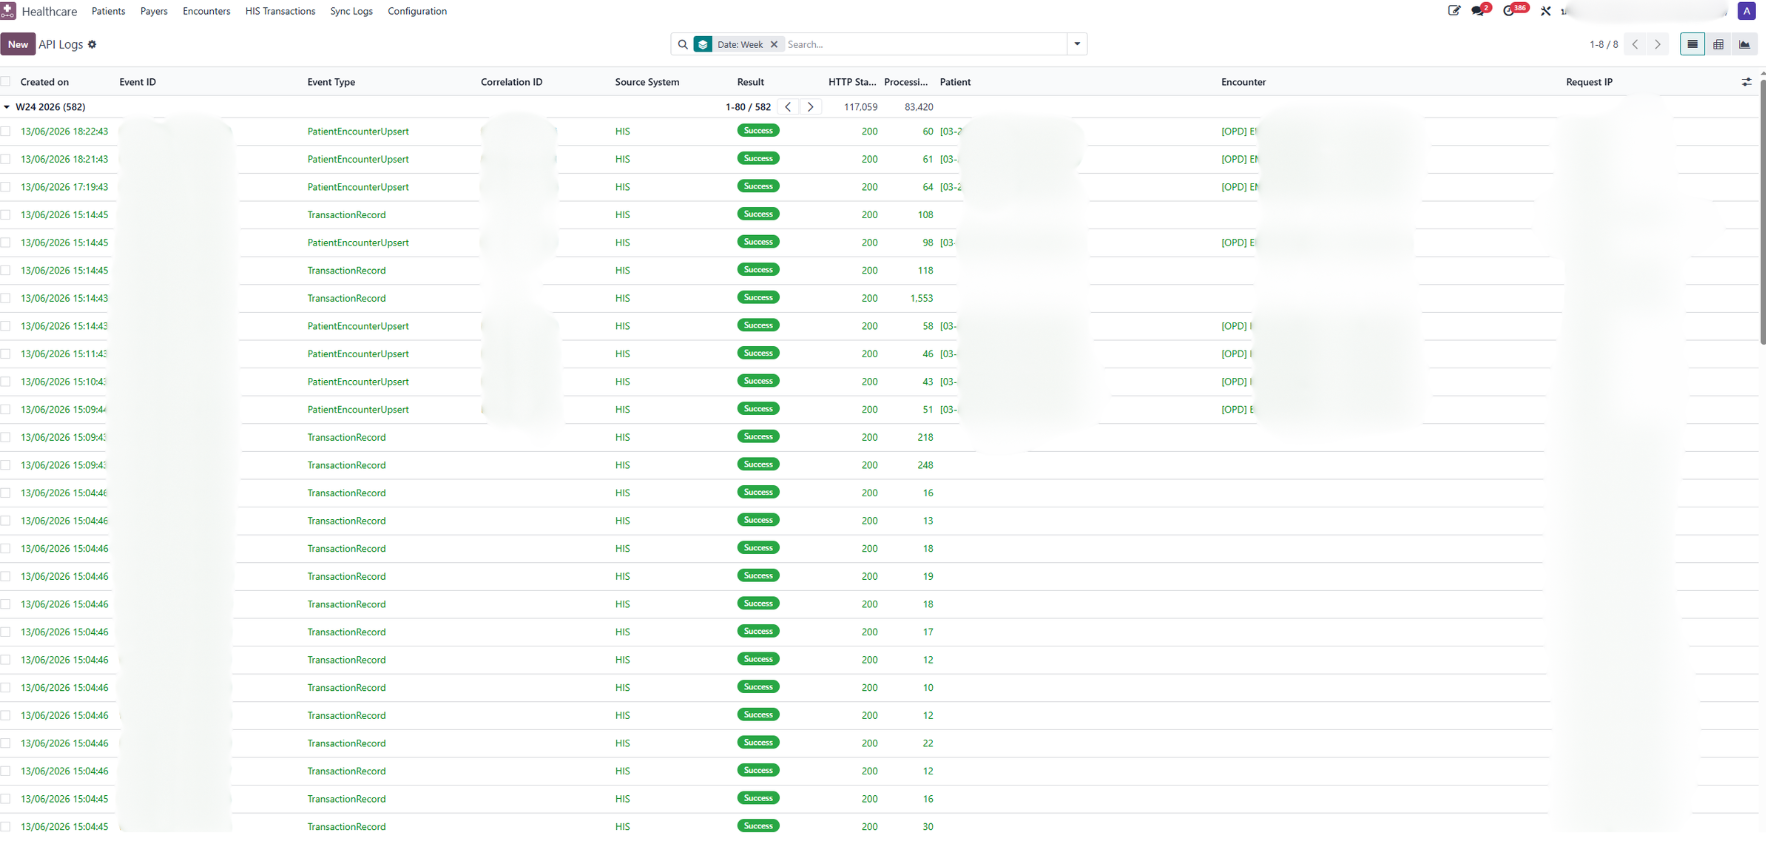Switch to the graph view
The height and width of the screenshot is (842, 1766).
tap(1744, 44)
